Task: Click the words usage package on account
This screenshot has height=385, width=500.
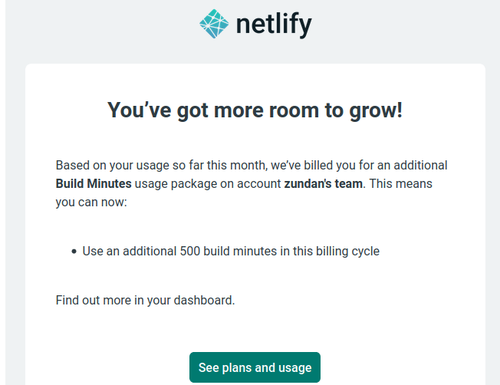Action: click(208, 184)
